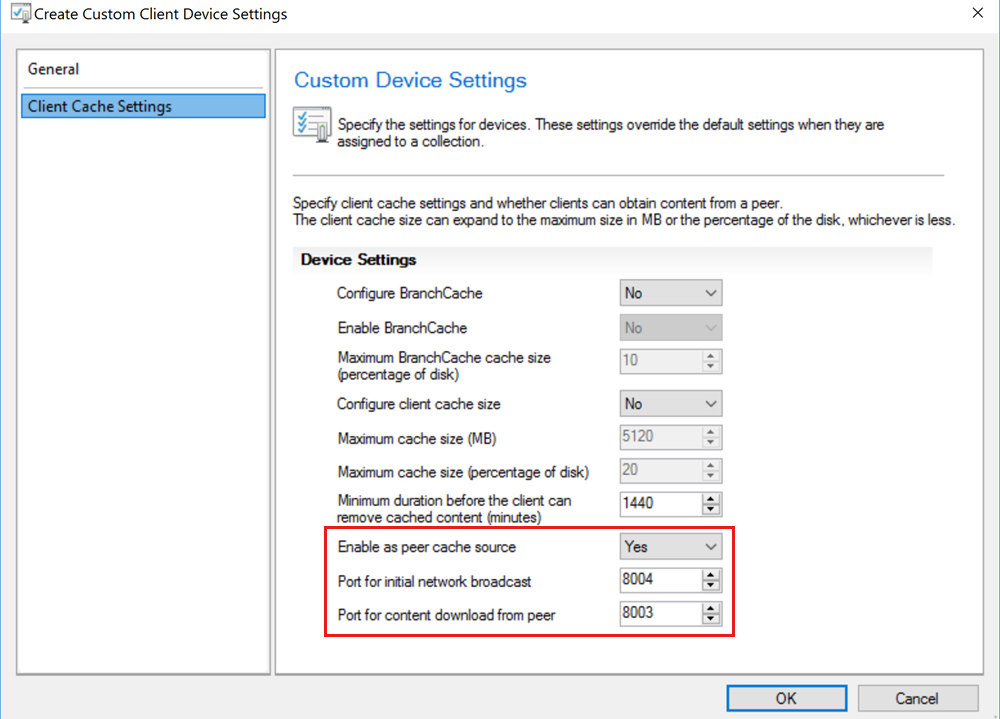Open Configure client cache size dropdown
The image size is (1000, 719).
pyautogui.click(x=670, y=403)
